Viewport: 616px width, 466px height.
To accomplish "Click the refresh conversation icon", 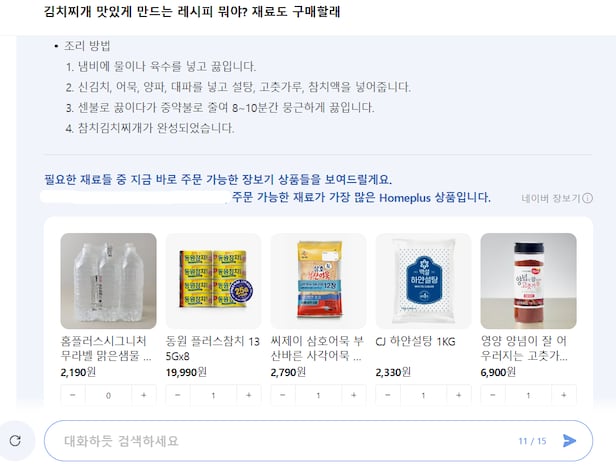I will 16,440.
